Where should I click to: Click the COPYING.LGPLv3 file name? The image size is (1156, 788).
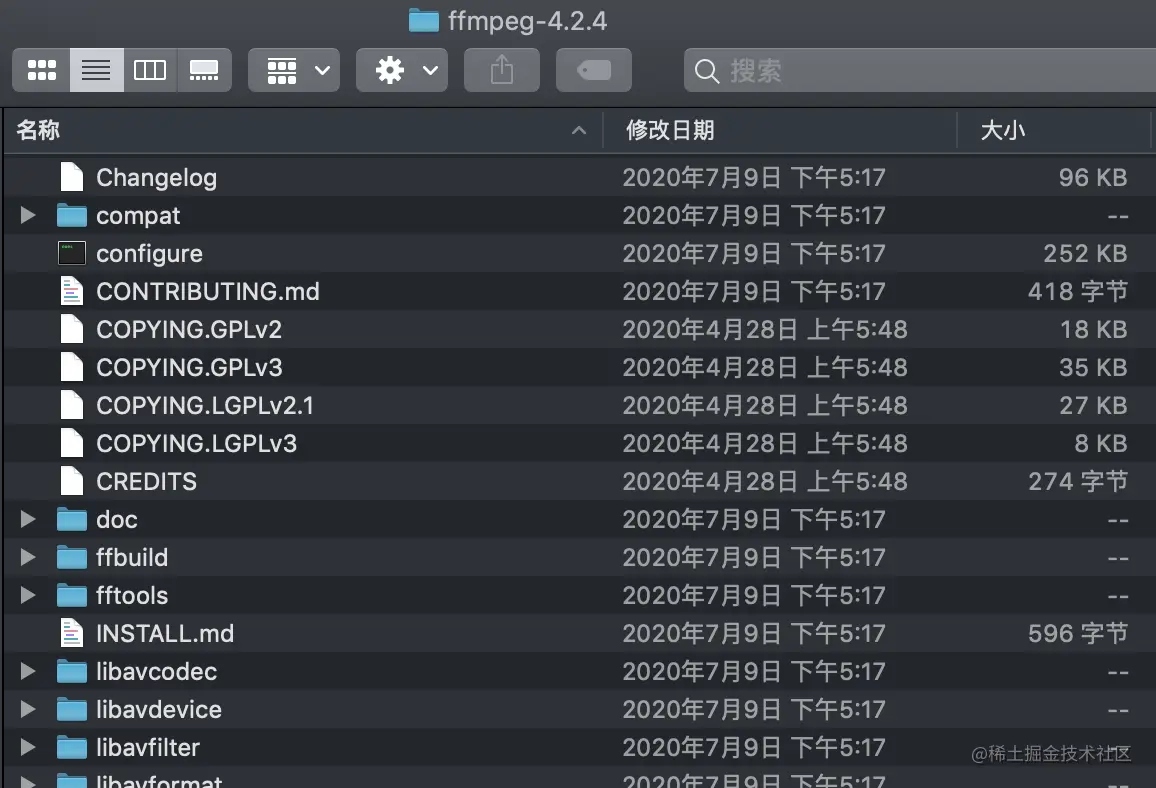tap(197, 443)
